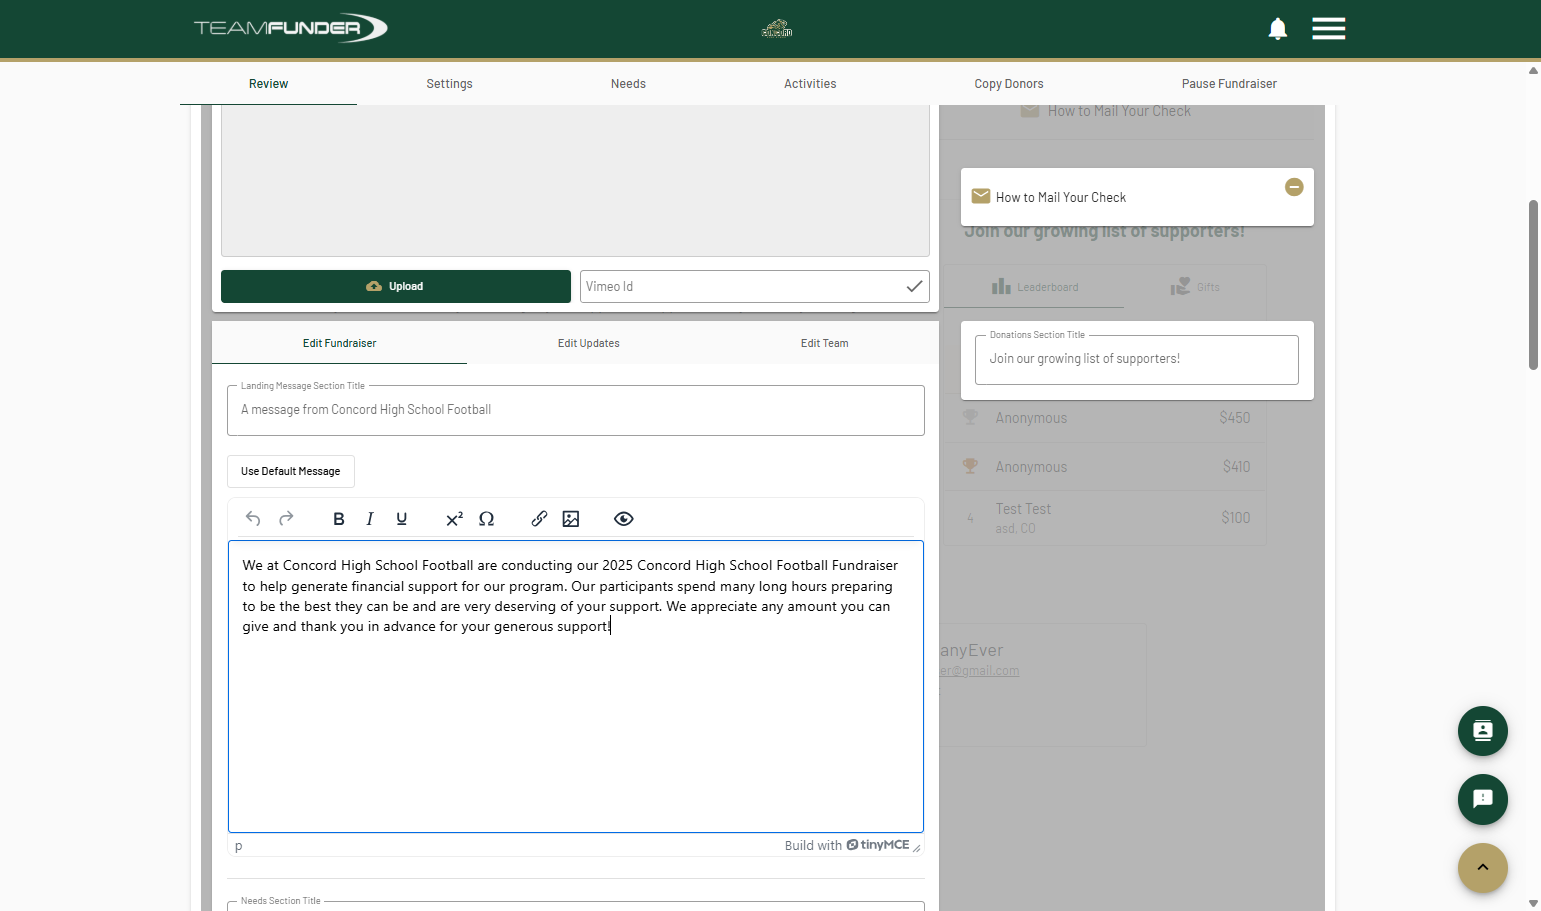Insert an image in the editor
The image size is (1541, 911).
(571, 518)
